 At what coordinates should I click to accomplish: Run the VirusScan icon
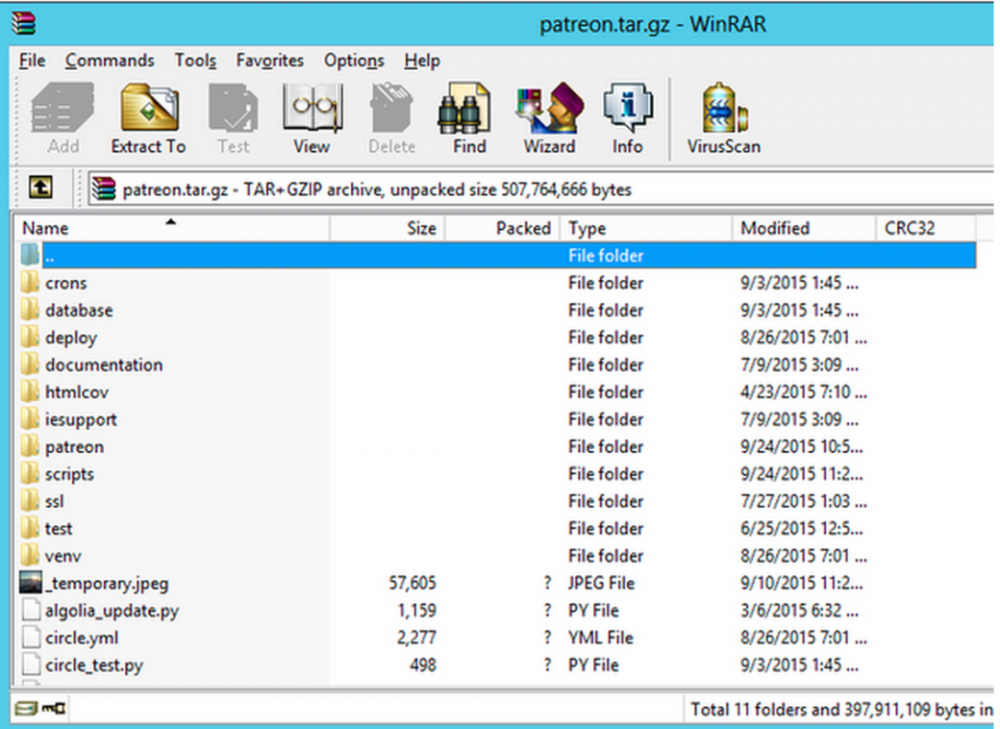coord(724,108)
